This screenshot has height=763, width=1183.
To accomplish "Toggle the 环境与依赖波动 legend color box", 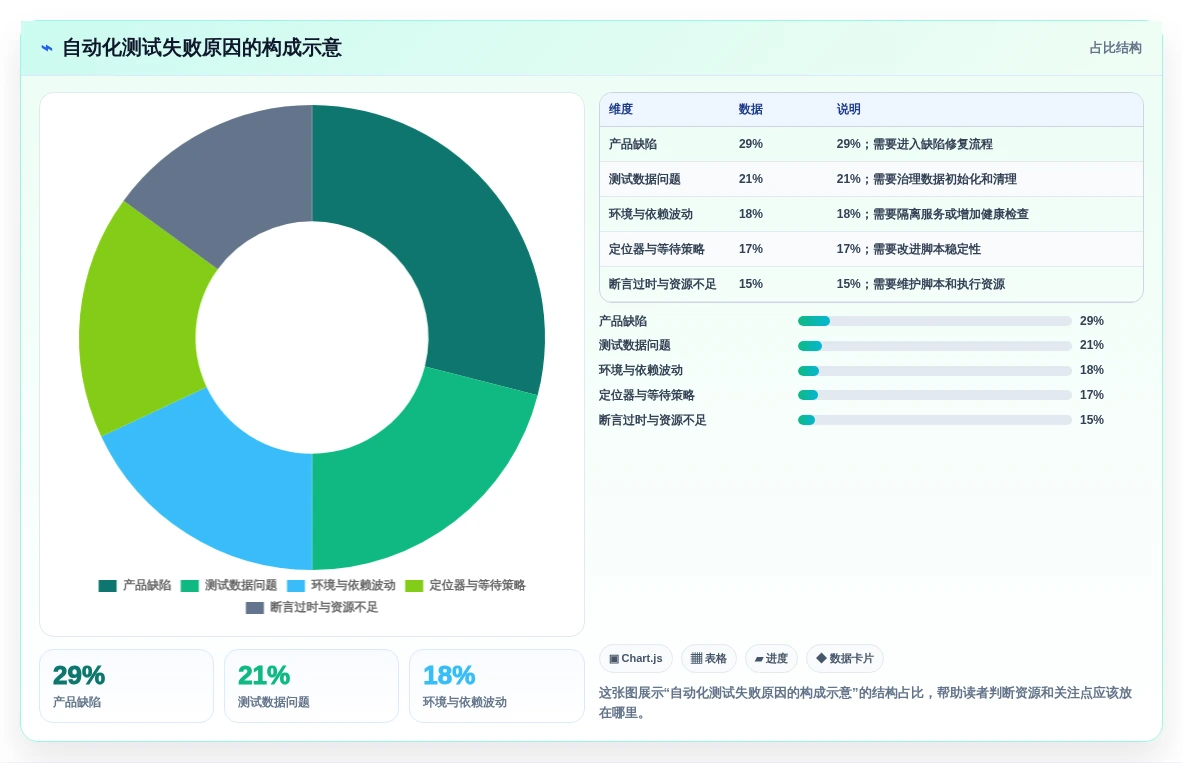I will click(x=296, y=586).
